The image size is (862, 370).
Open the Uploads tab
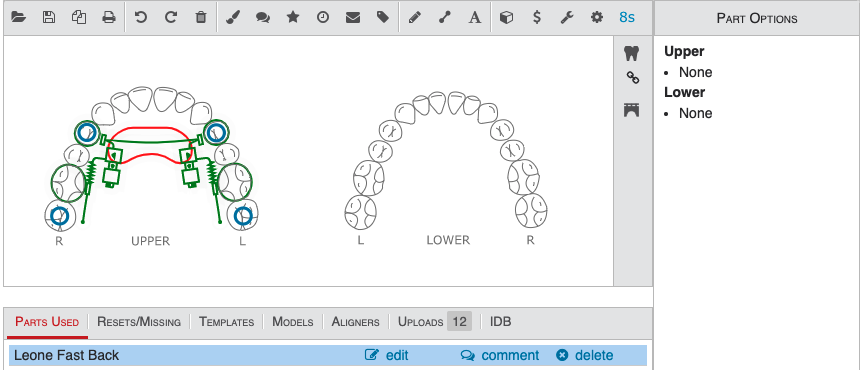pyautogui.click(x=434, y=322)
